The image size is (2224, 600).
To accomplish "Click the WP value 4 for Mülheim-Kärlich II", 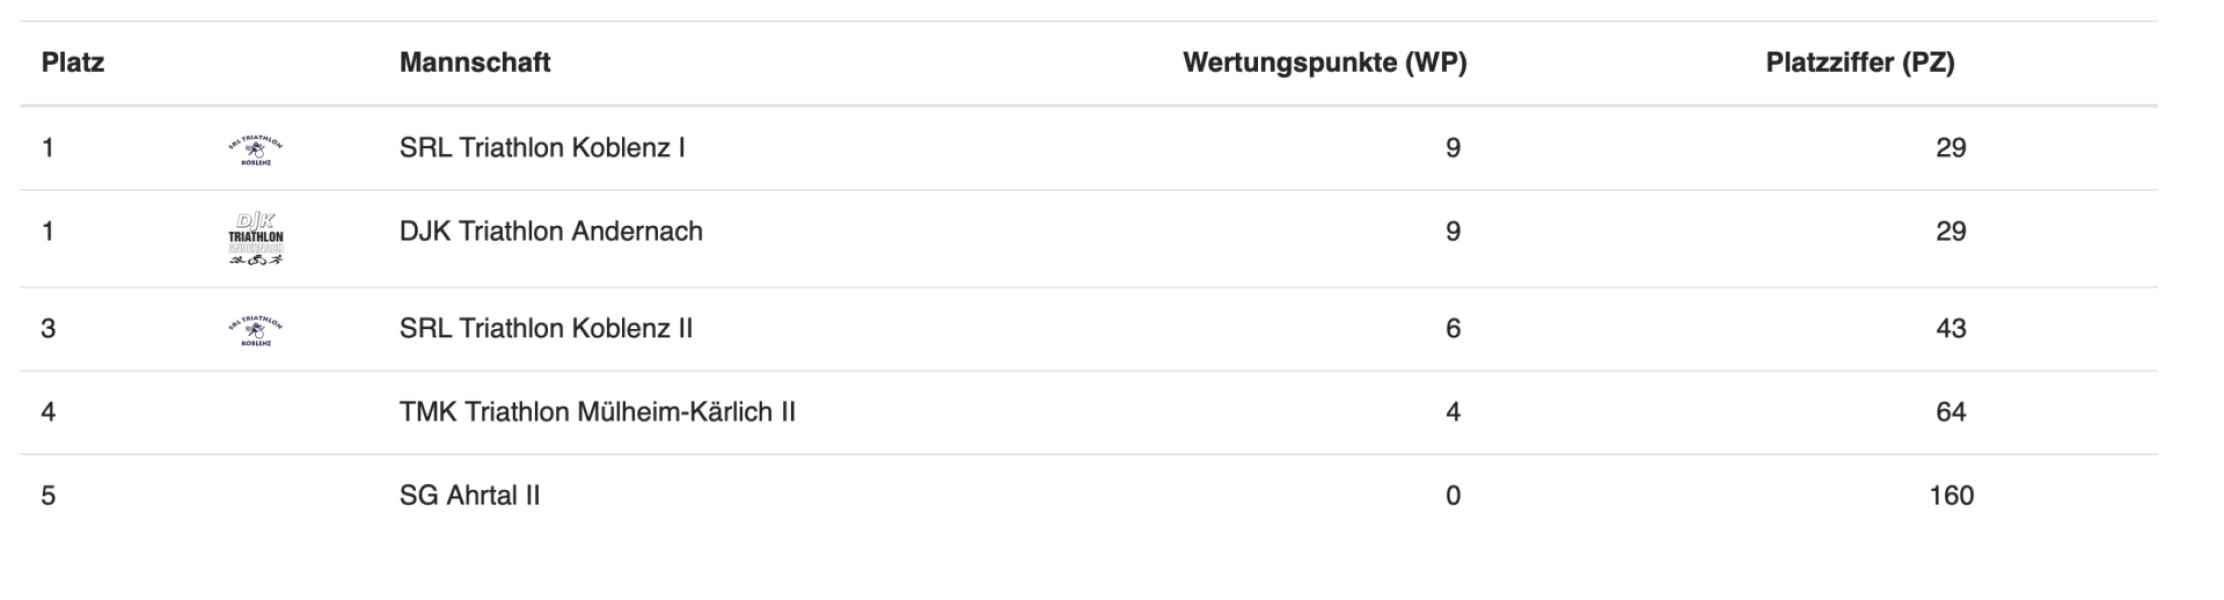I will 1453,412.
